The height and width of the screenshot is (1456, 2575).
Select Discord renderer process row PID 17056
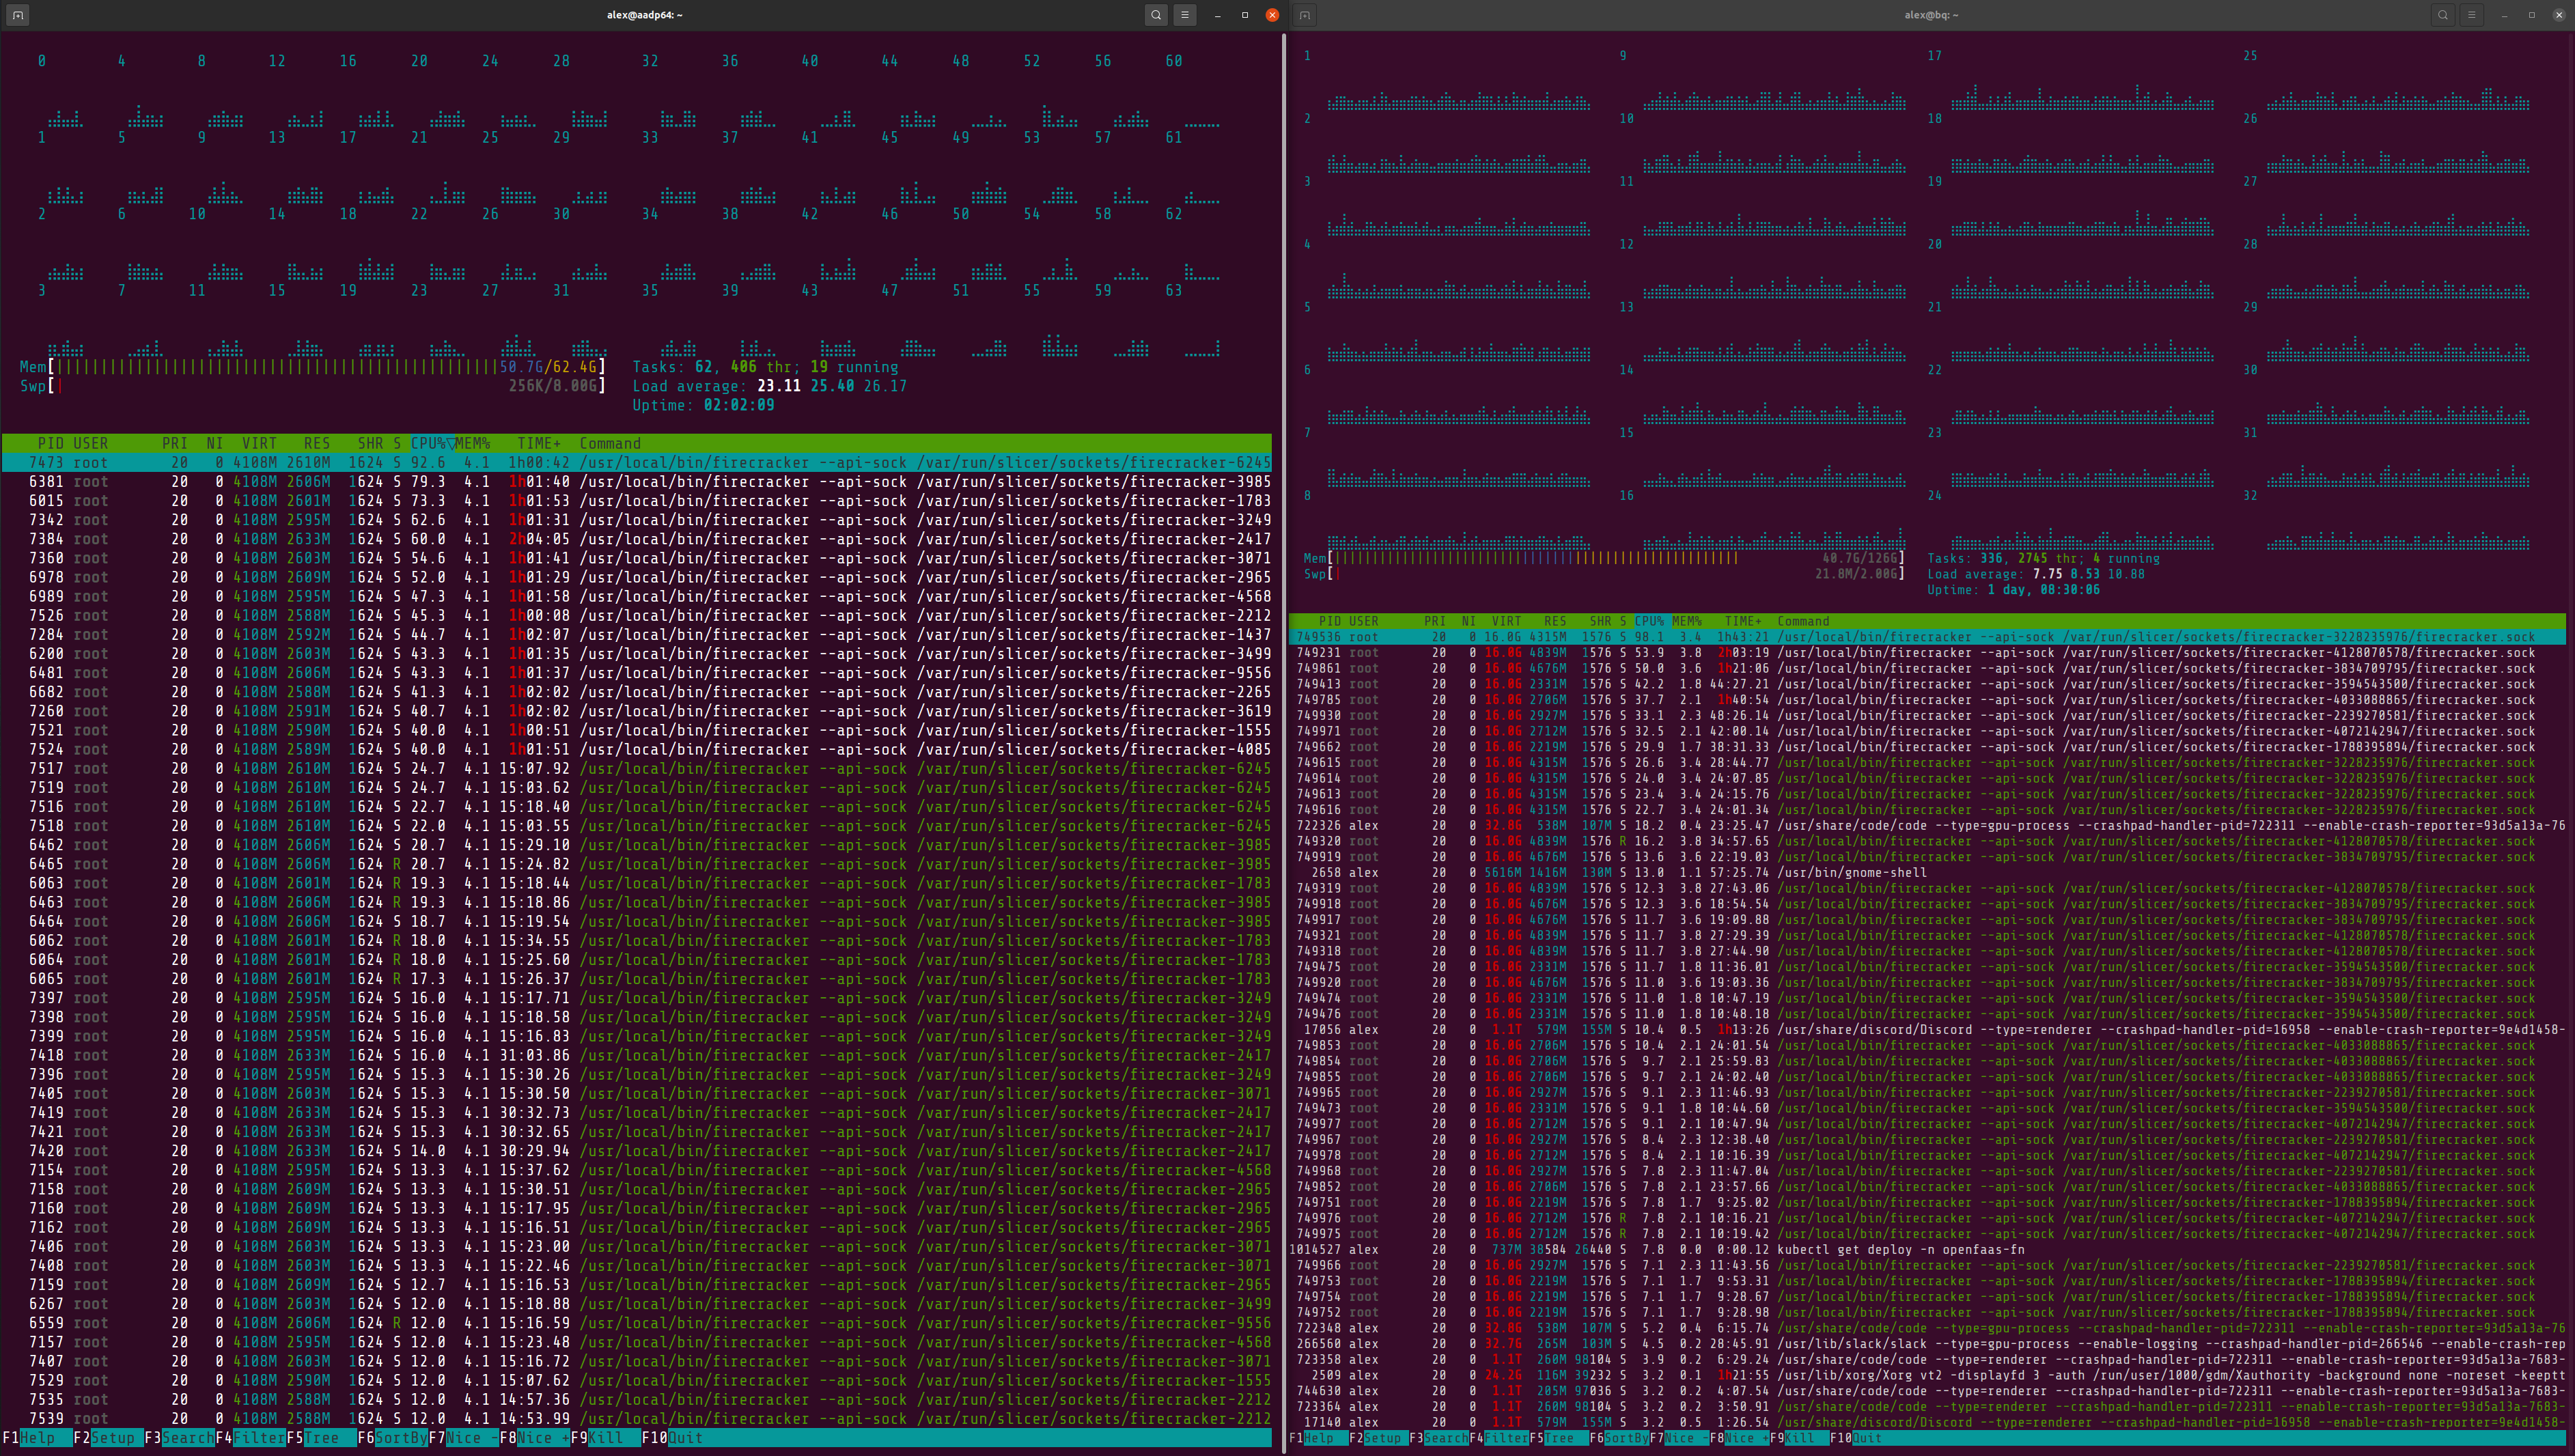click(1928, 1029)
